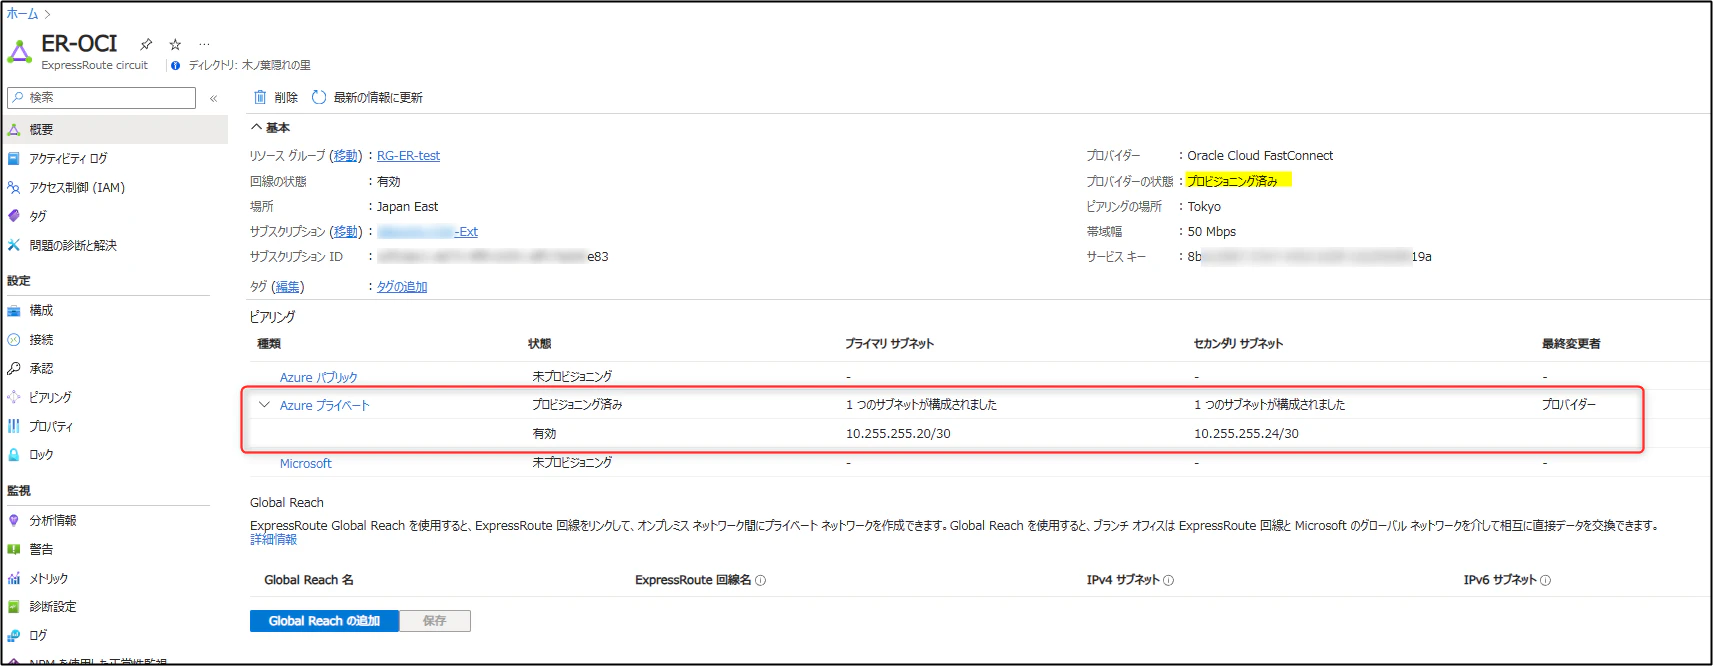Click the 診断設定 icon
The image size is (1713, 666).
click(14, 606)
